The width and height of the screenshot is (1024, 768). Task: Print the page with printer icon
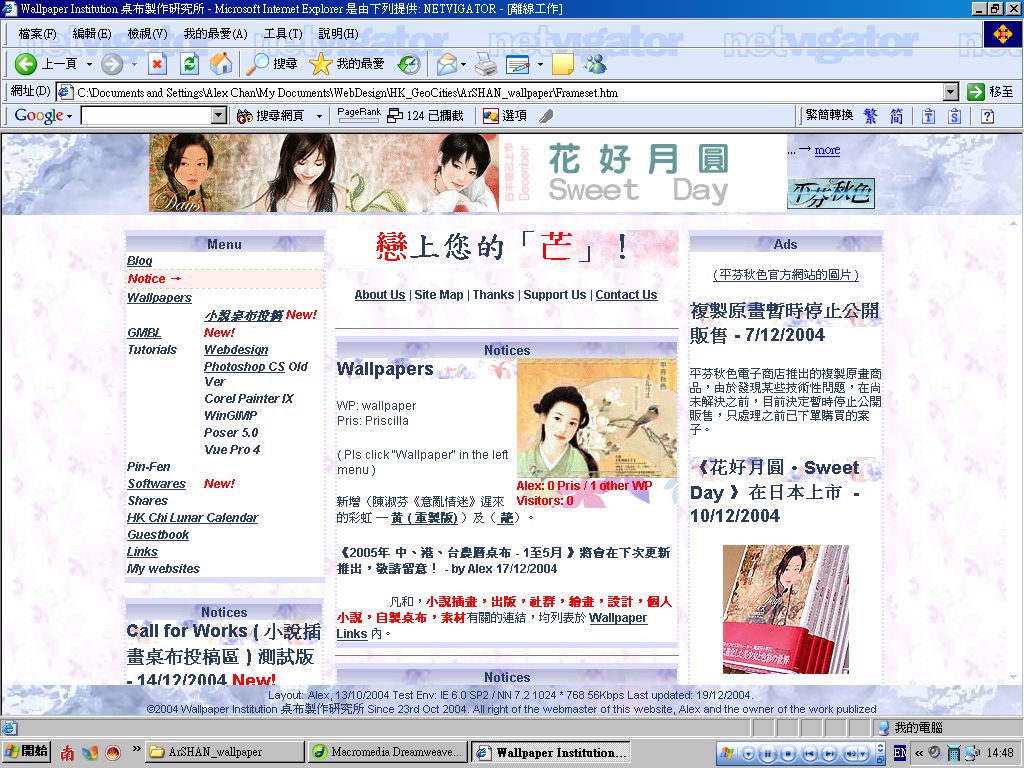click(486, 63)
